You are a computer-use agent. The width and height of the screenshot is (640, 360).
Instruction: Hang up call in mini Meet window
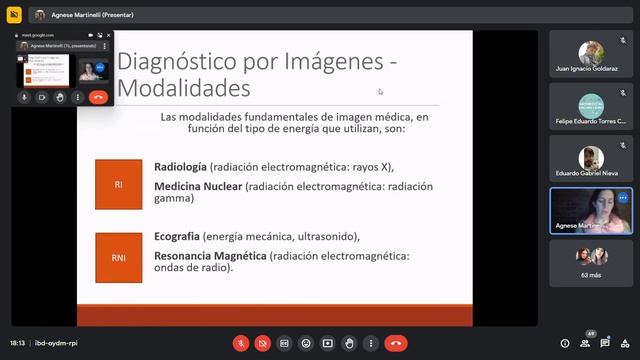(98, 98)
